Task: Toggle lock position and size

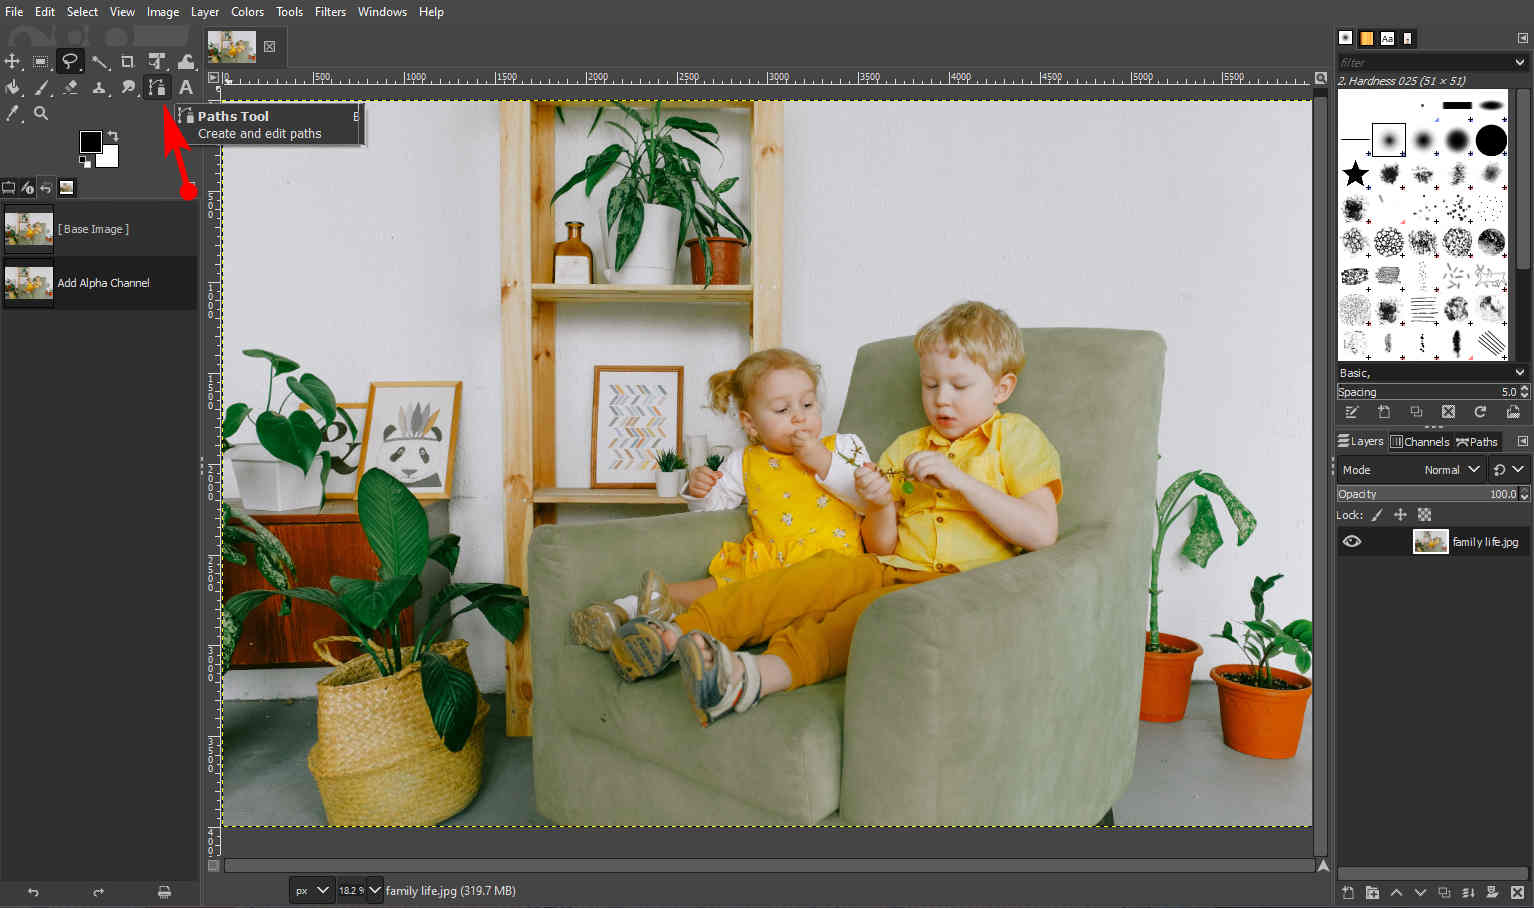Action: coord(1400,515)
